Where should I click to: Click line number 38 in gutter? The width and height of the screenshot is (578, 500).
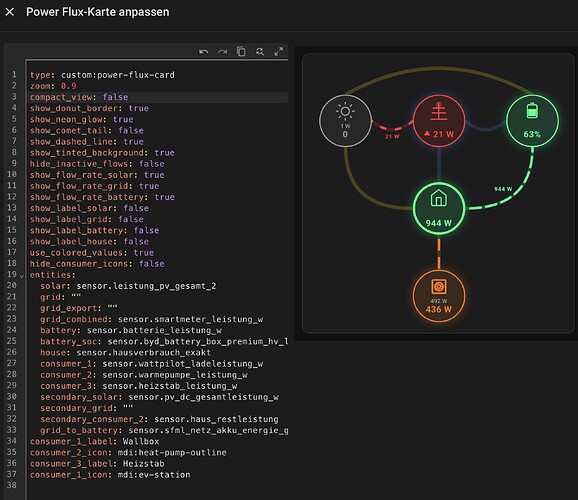coord(12,485)
